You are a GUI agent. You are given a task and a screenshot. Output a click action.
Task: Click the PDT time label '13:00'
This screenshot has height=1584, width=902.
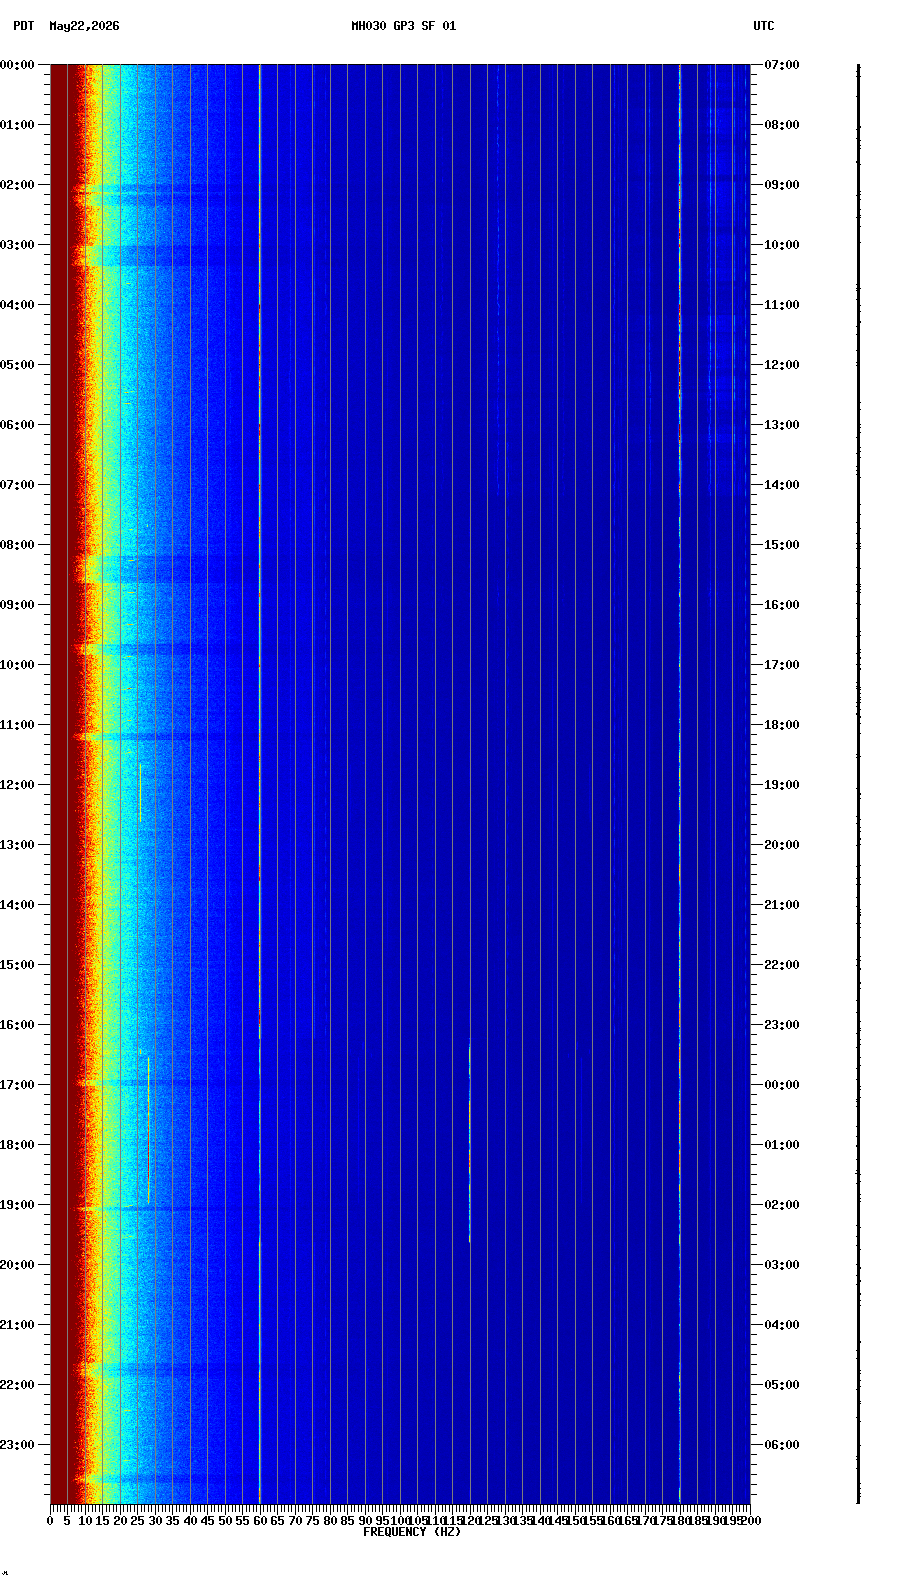tap(17, 845)
